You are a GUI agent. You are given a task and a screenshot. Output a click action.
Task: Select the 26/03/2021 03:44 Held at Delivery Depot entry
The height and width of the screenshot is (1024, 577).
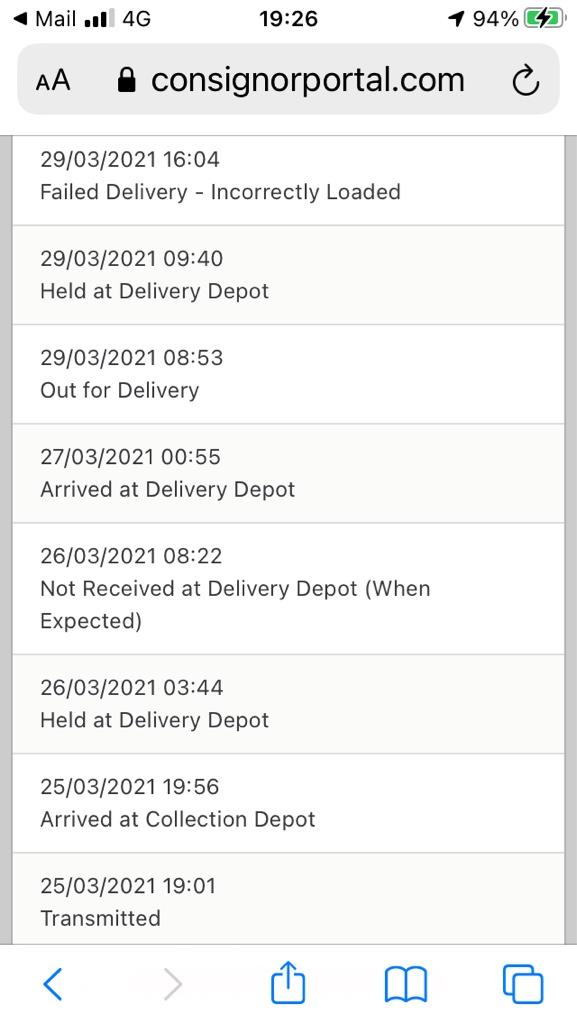(x=288, y=704)
